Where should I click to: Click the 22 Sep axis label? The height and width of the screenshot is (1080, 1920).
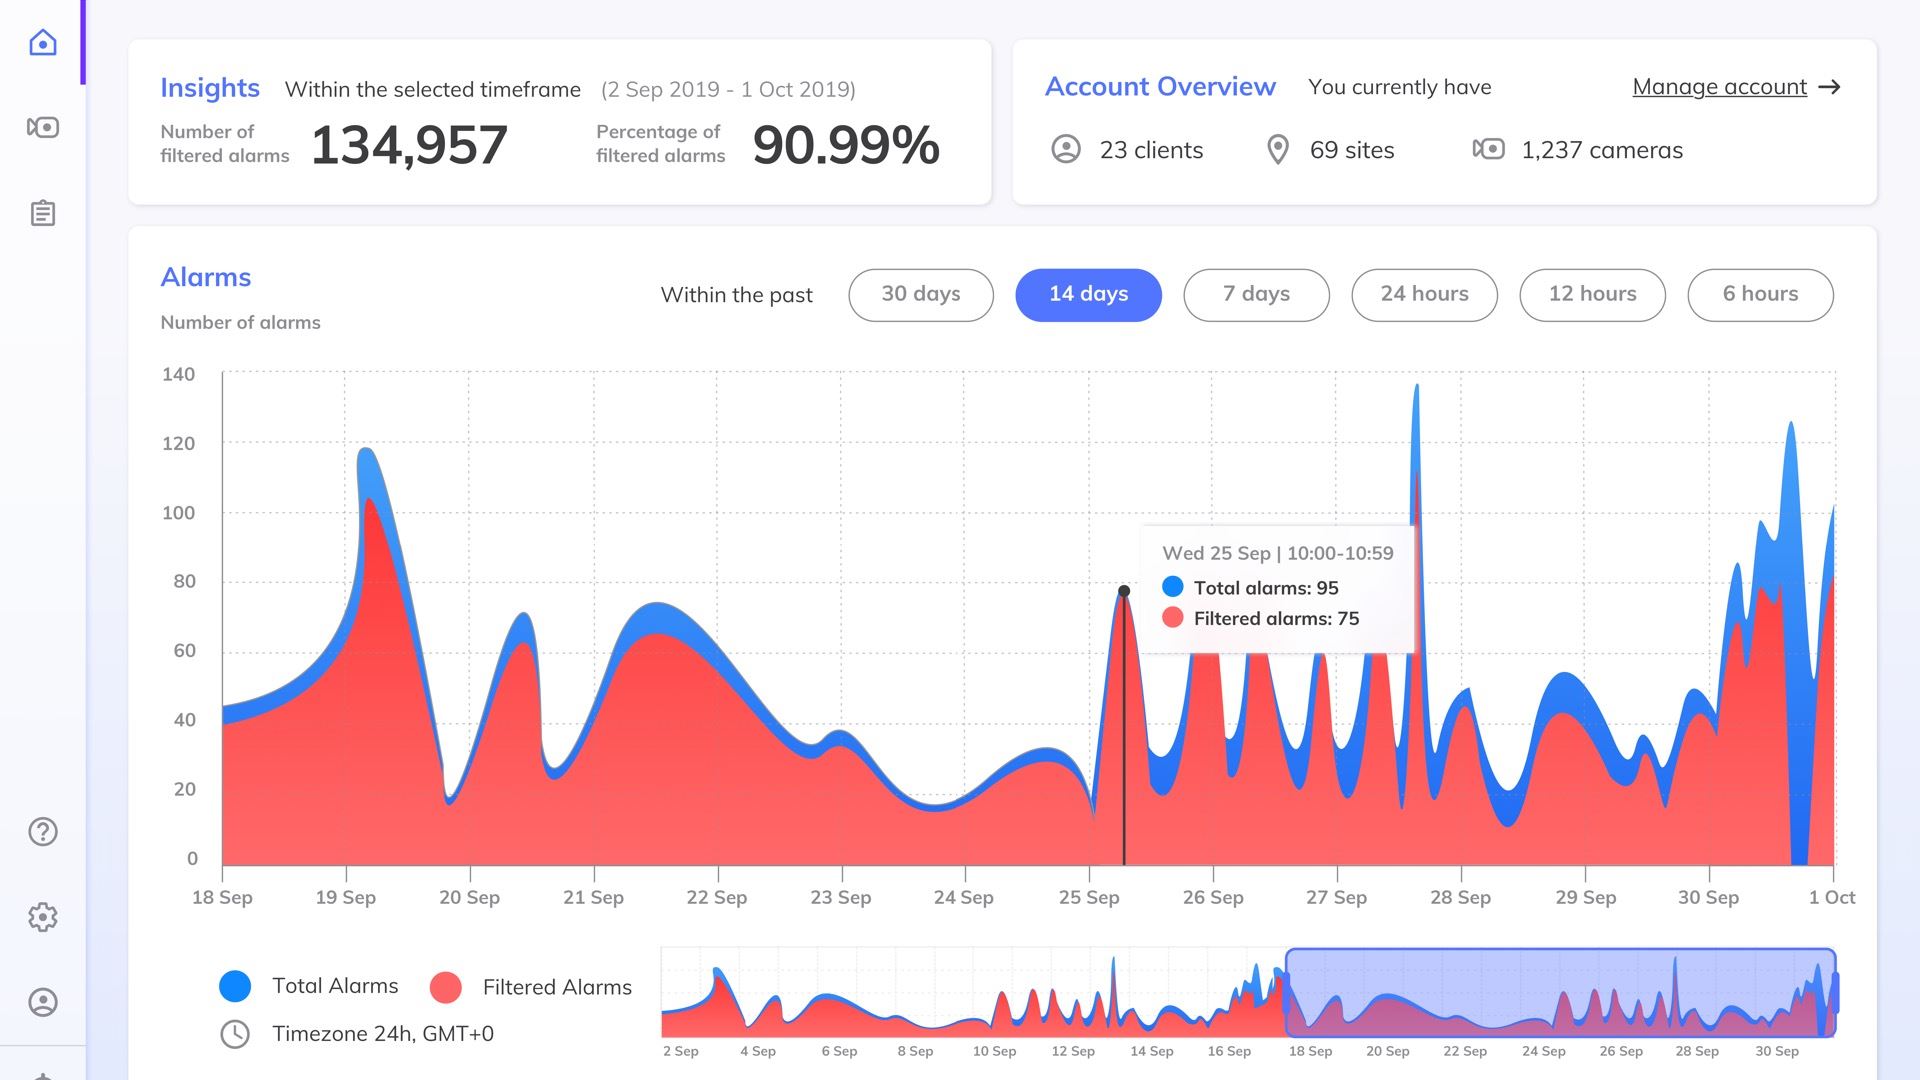pyautogui.click(x=717, y=897)
